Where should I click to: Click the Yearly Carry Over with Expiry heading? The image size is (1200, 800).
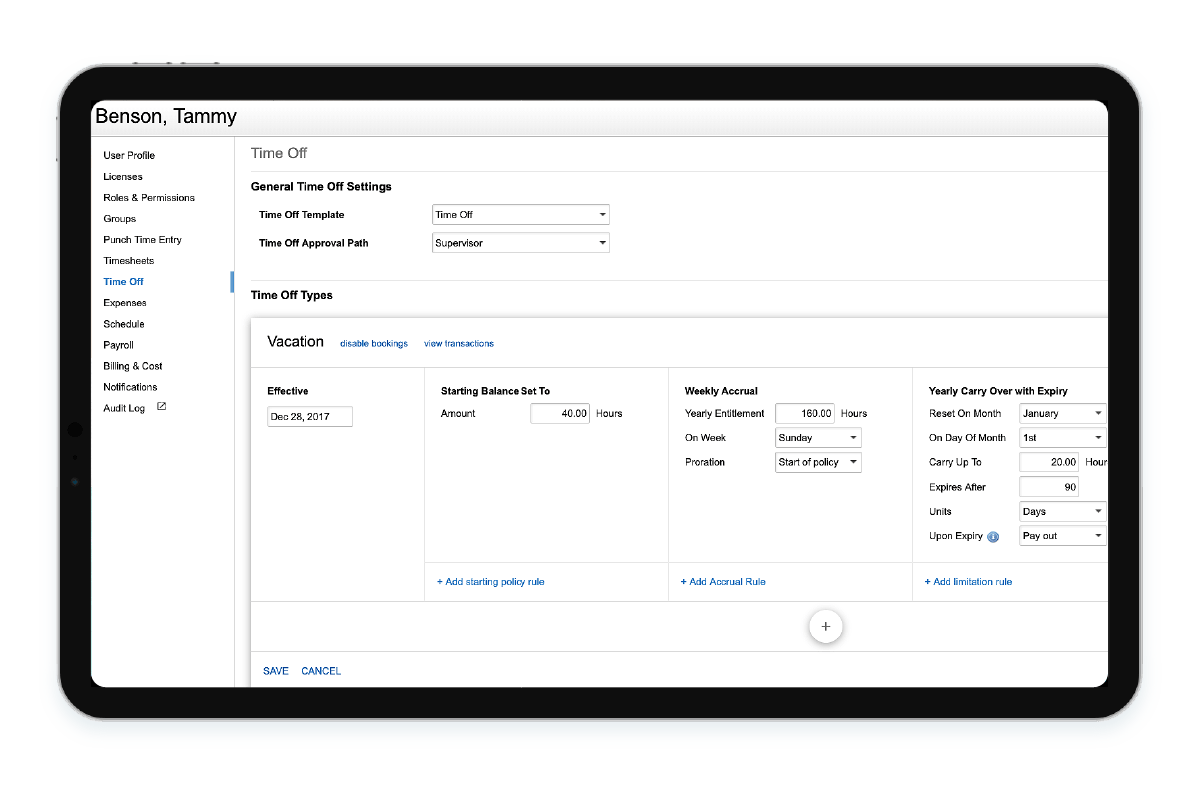[x=998, y=391]
